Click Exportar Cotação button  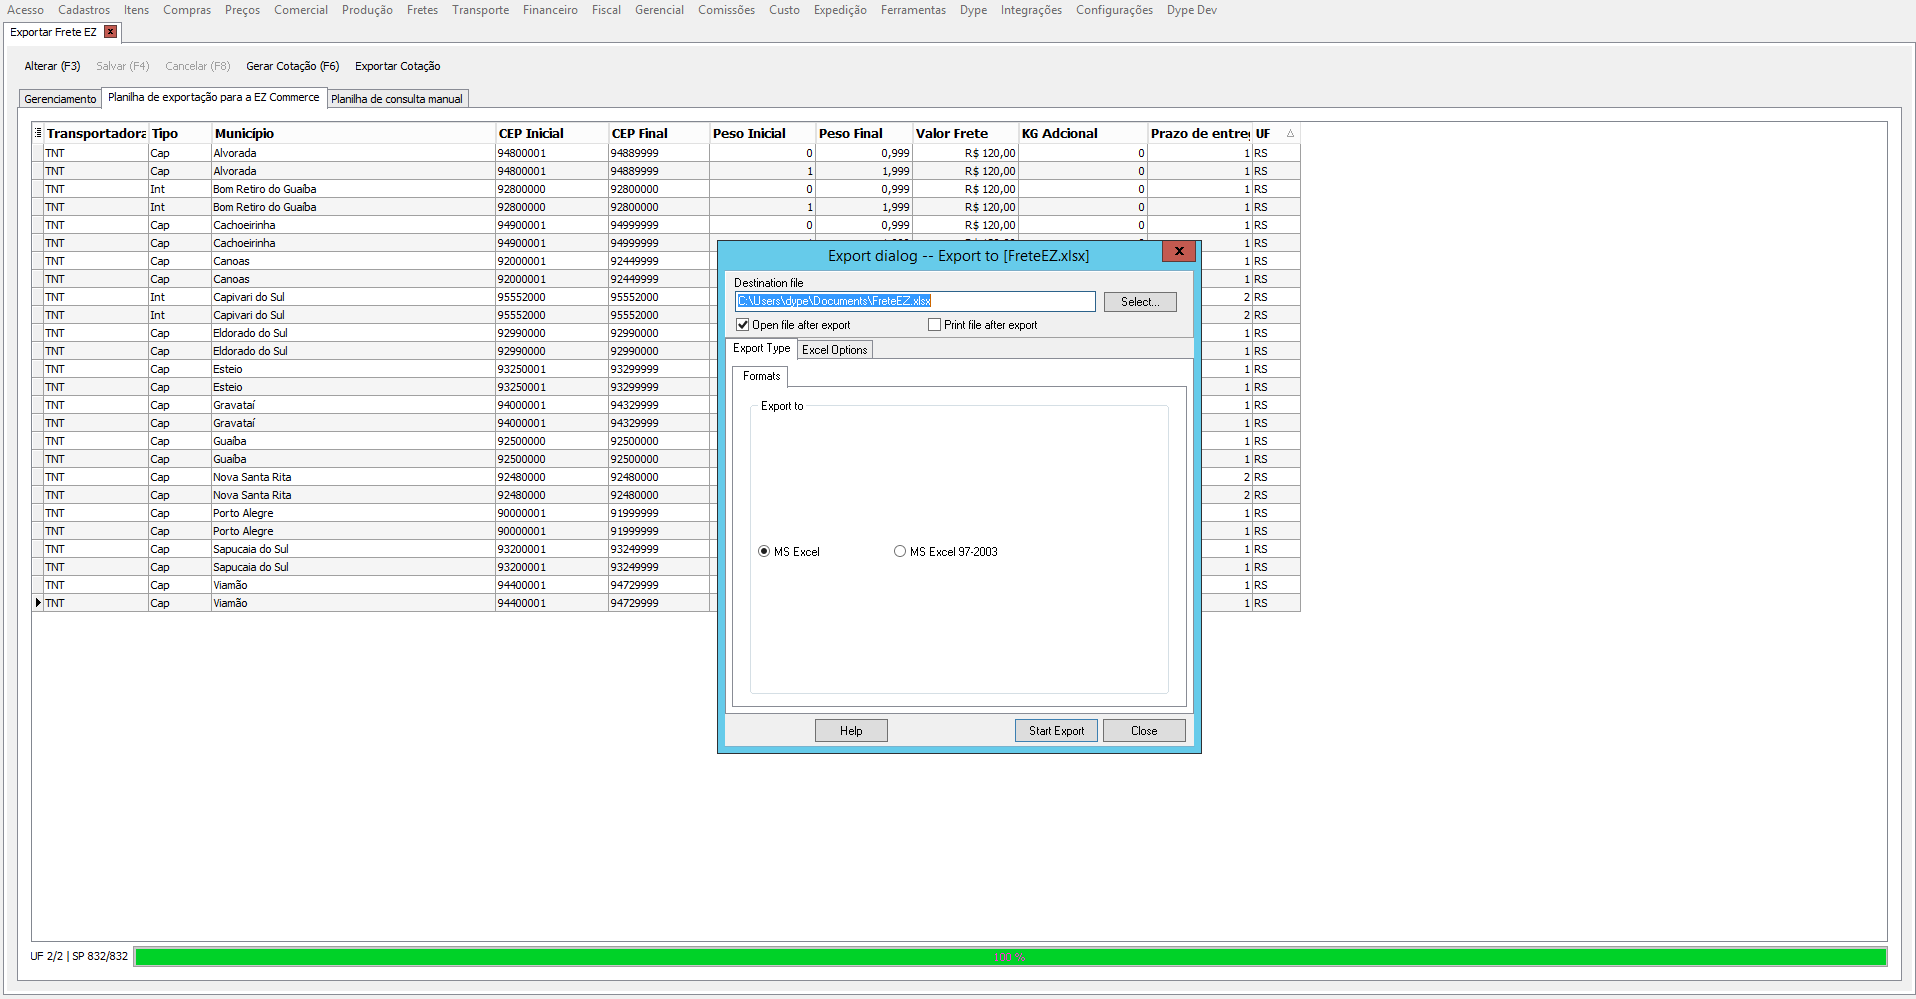[397, 66]
